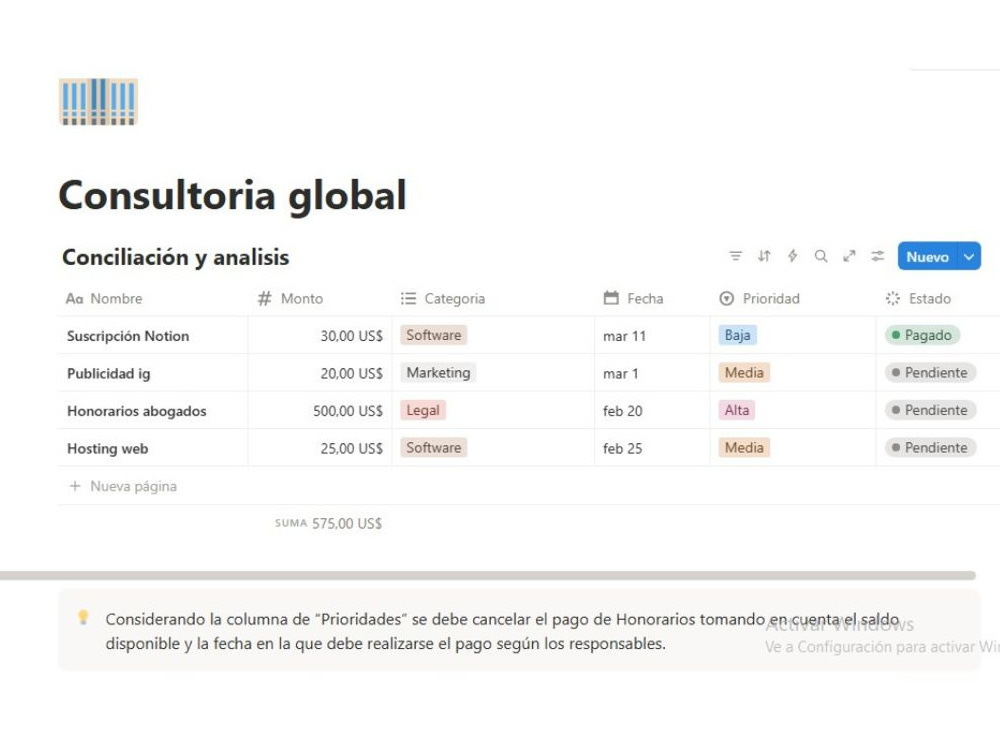Click the horizontal scrollbar under the table
The image size is (1000, 750).
coord(488,576)
